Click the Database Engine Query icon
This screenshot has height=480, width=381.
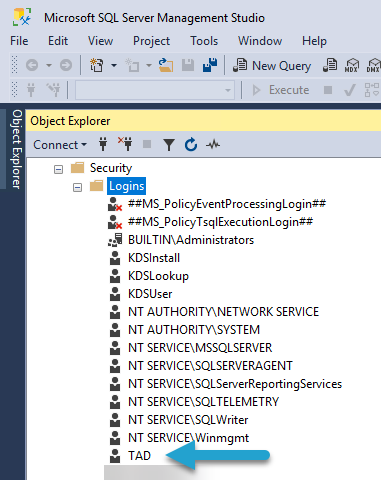330,65
